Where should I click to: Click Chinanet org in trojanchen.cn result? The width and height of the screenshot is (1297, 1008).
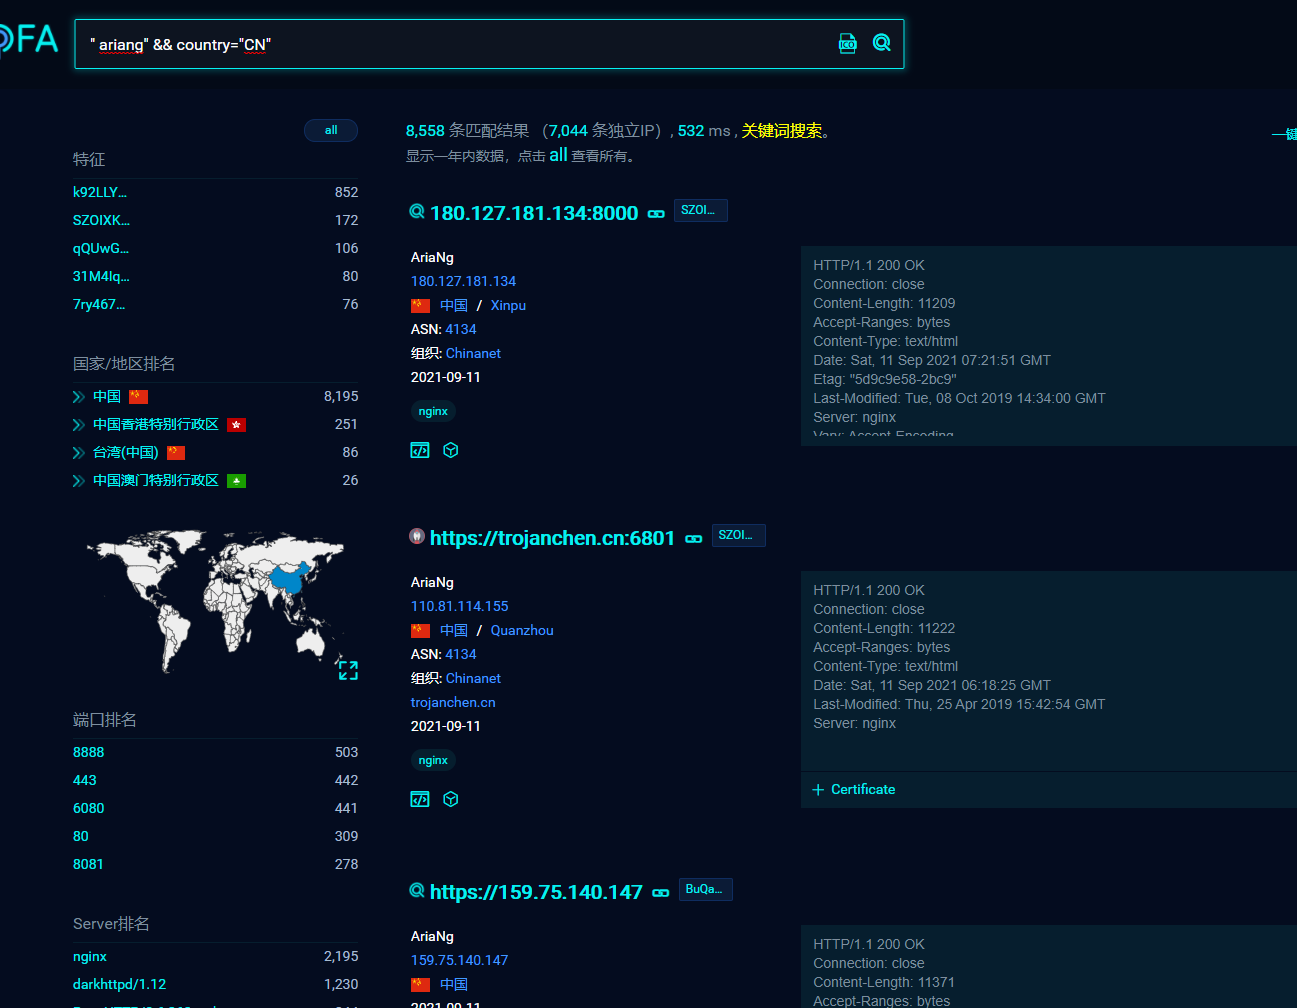coord(473,678)
